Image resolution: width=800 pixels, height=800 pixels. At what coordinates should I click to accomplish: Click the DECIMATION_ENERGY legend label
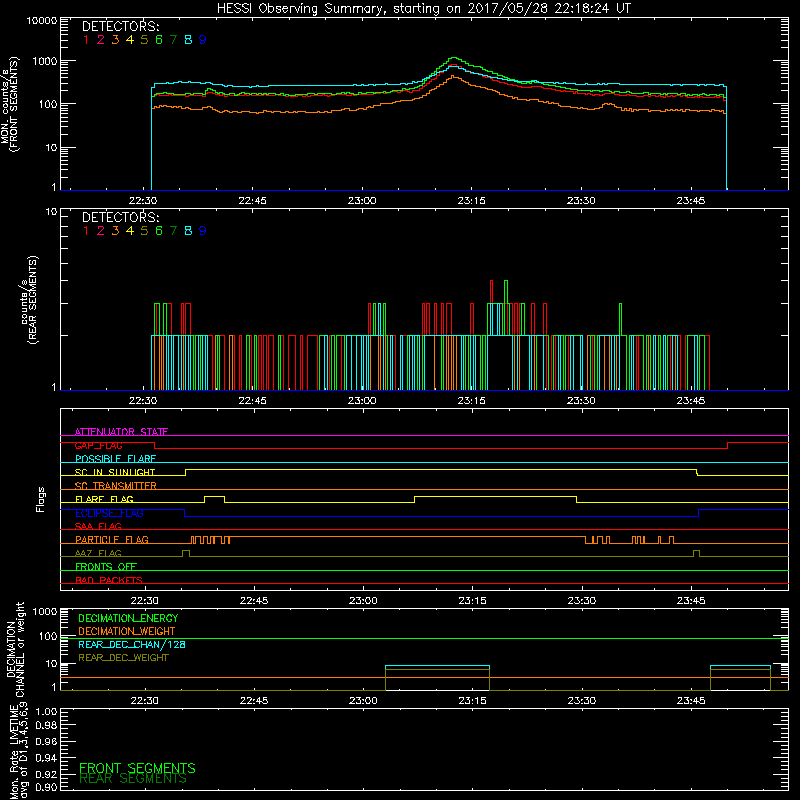(x=128, y=618)
